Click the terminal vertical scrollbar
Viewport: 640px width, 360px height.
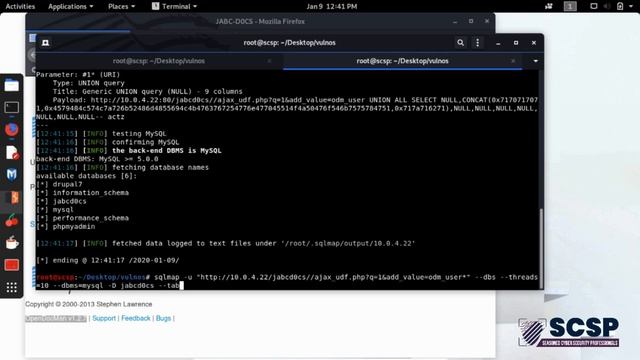click(x=541, y=249)
